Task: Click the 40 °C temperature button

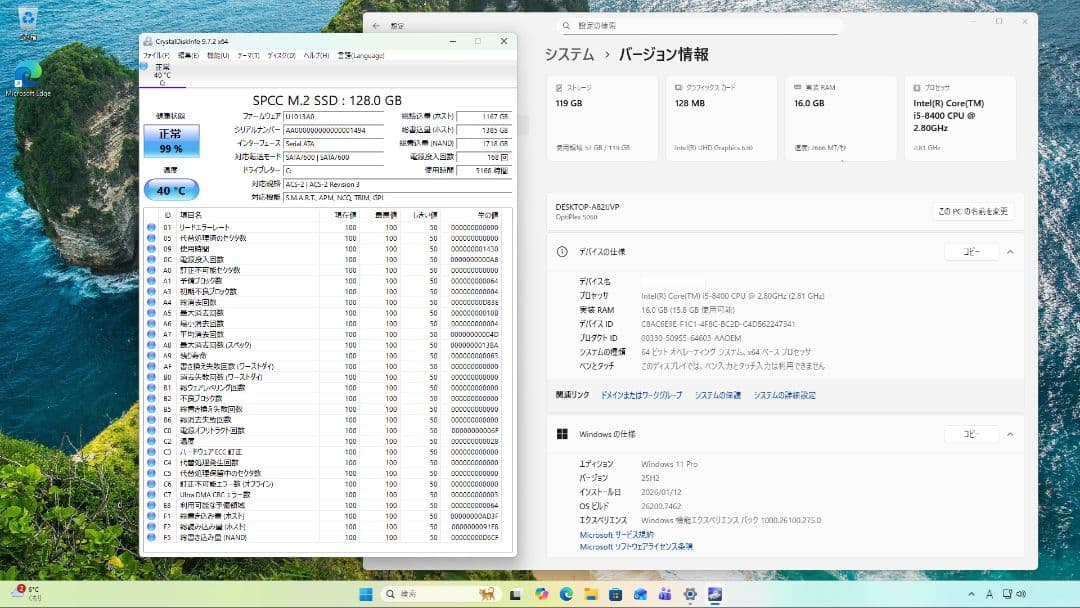Action: tap(172, 190)
